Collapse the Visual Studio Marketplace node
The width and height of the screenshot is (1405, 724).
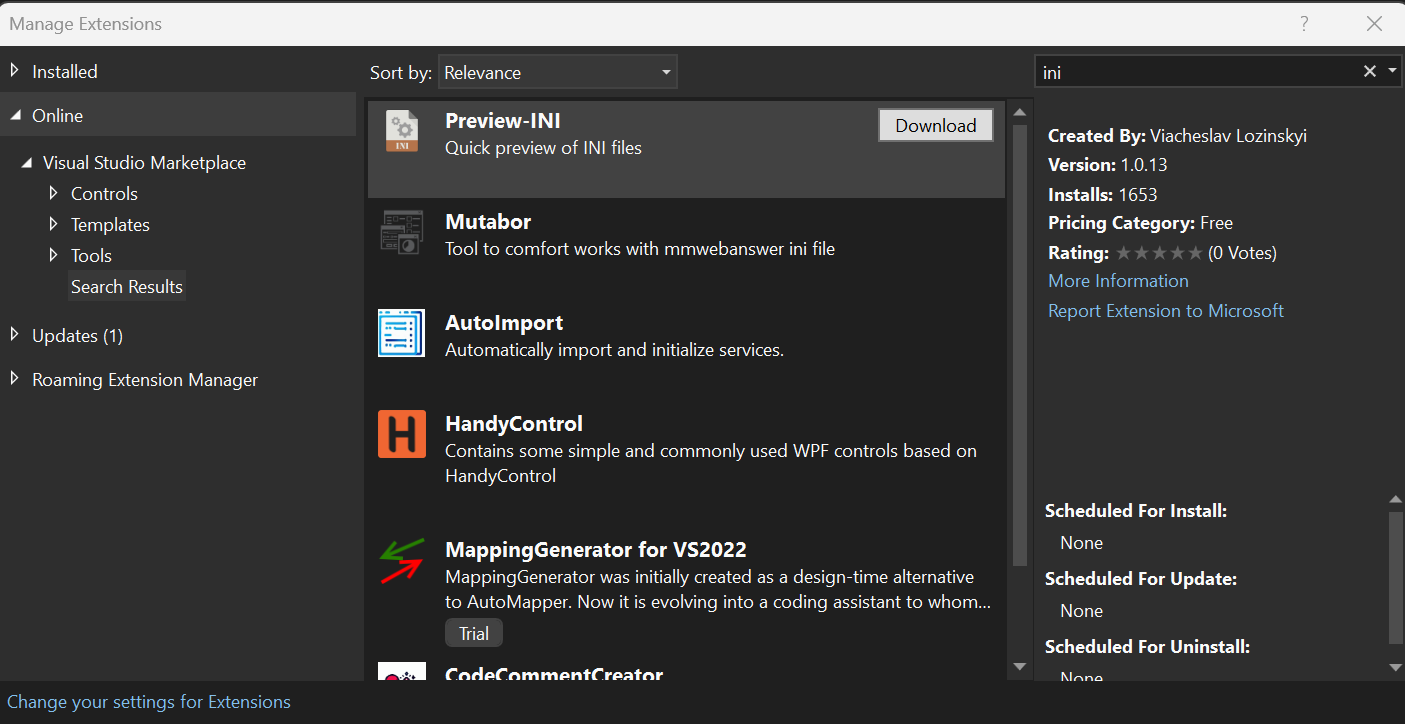26,163
